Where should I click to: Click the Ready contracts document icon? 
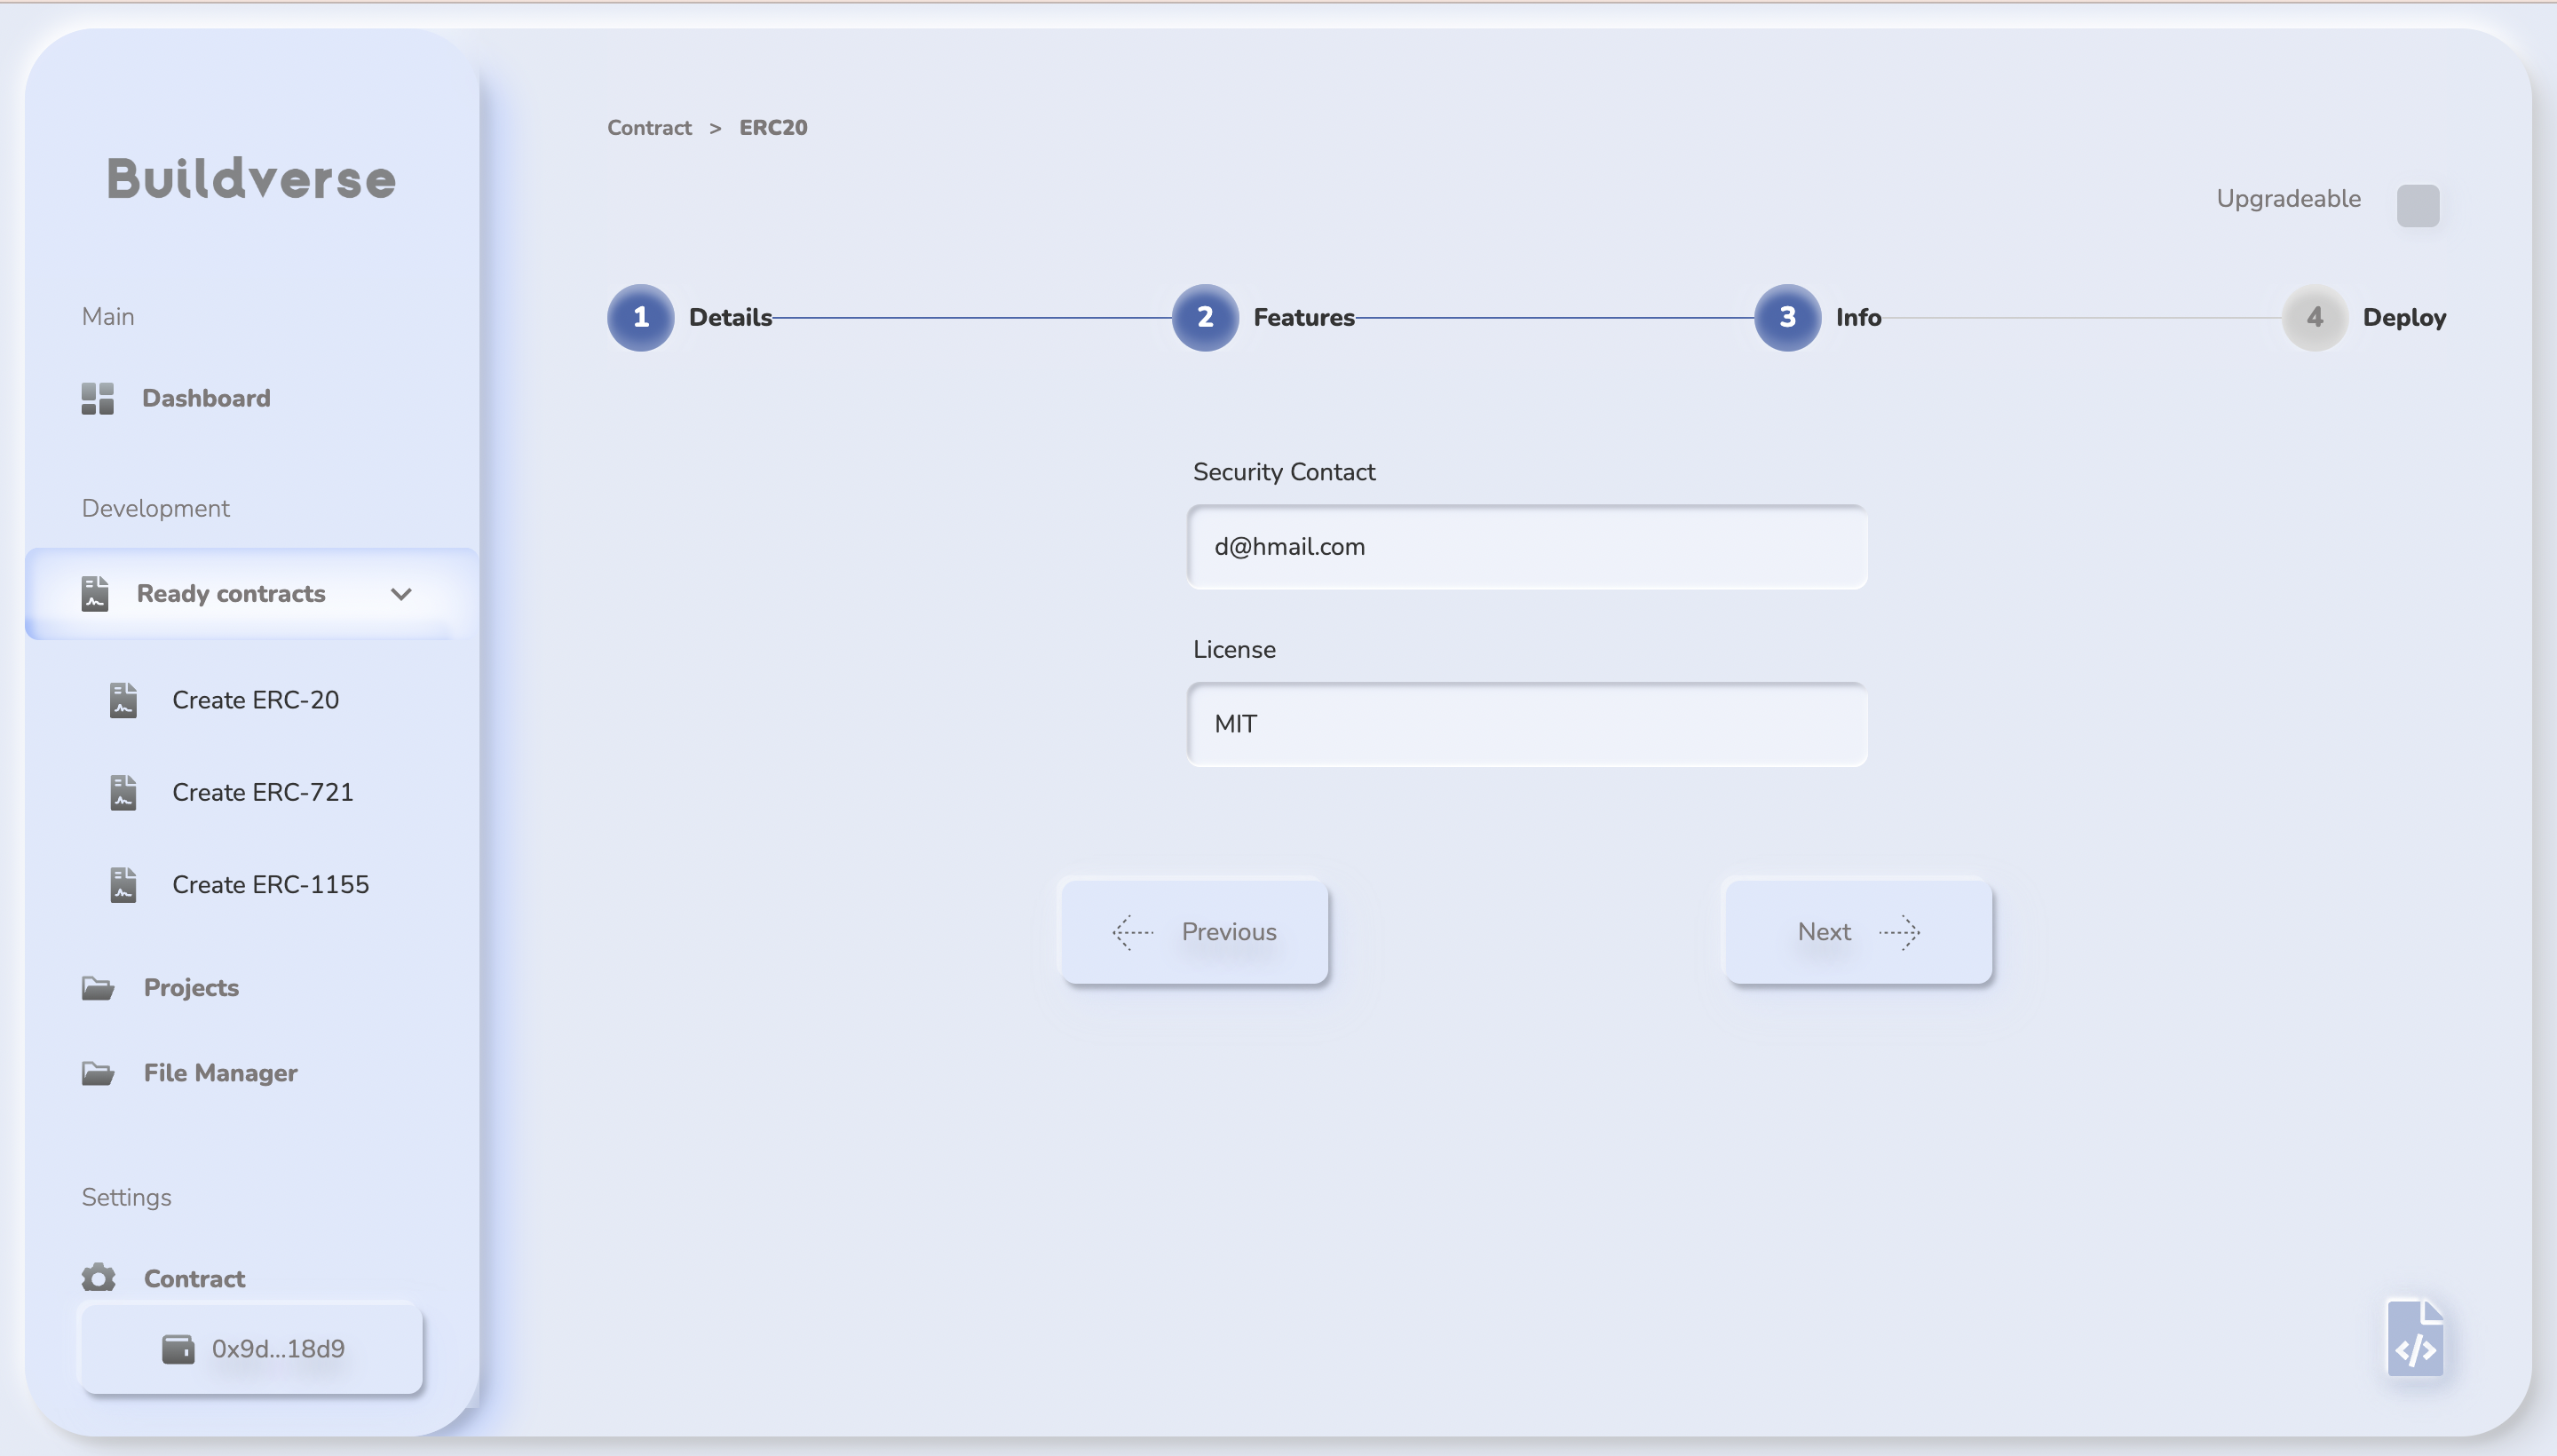pyautogui.click(x=95, y=593)
